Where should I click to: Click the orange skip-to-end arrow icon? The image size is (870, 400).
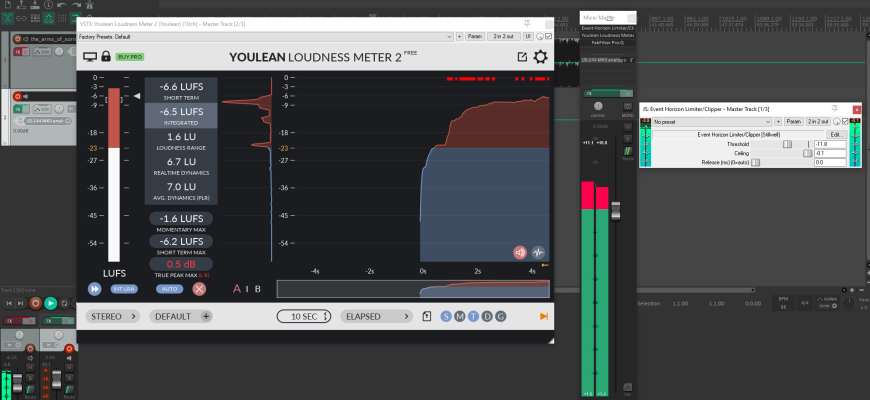point(543,316)
